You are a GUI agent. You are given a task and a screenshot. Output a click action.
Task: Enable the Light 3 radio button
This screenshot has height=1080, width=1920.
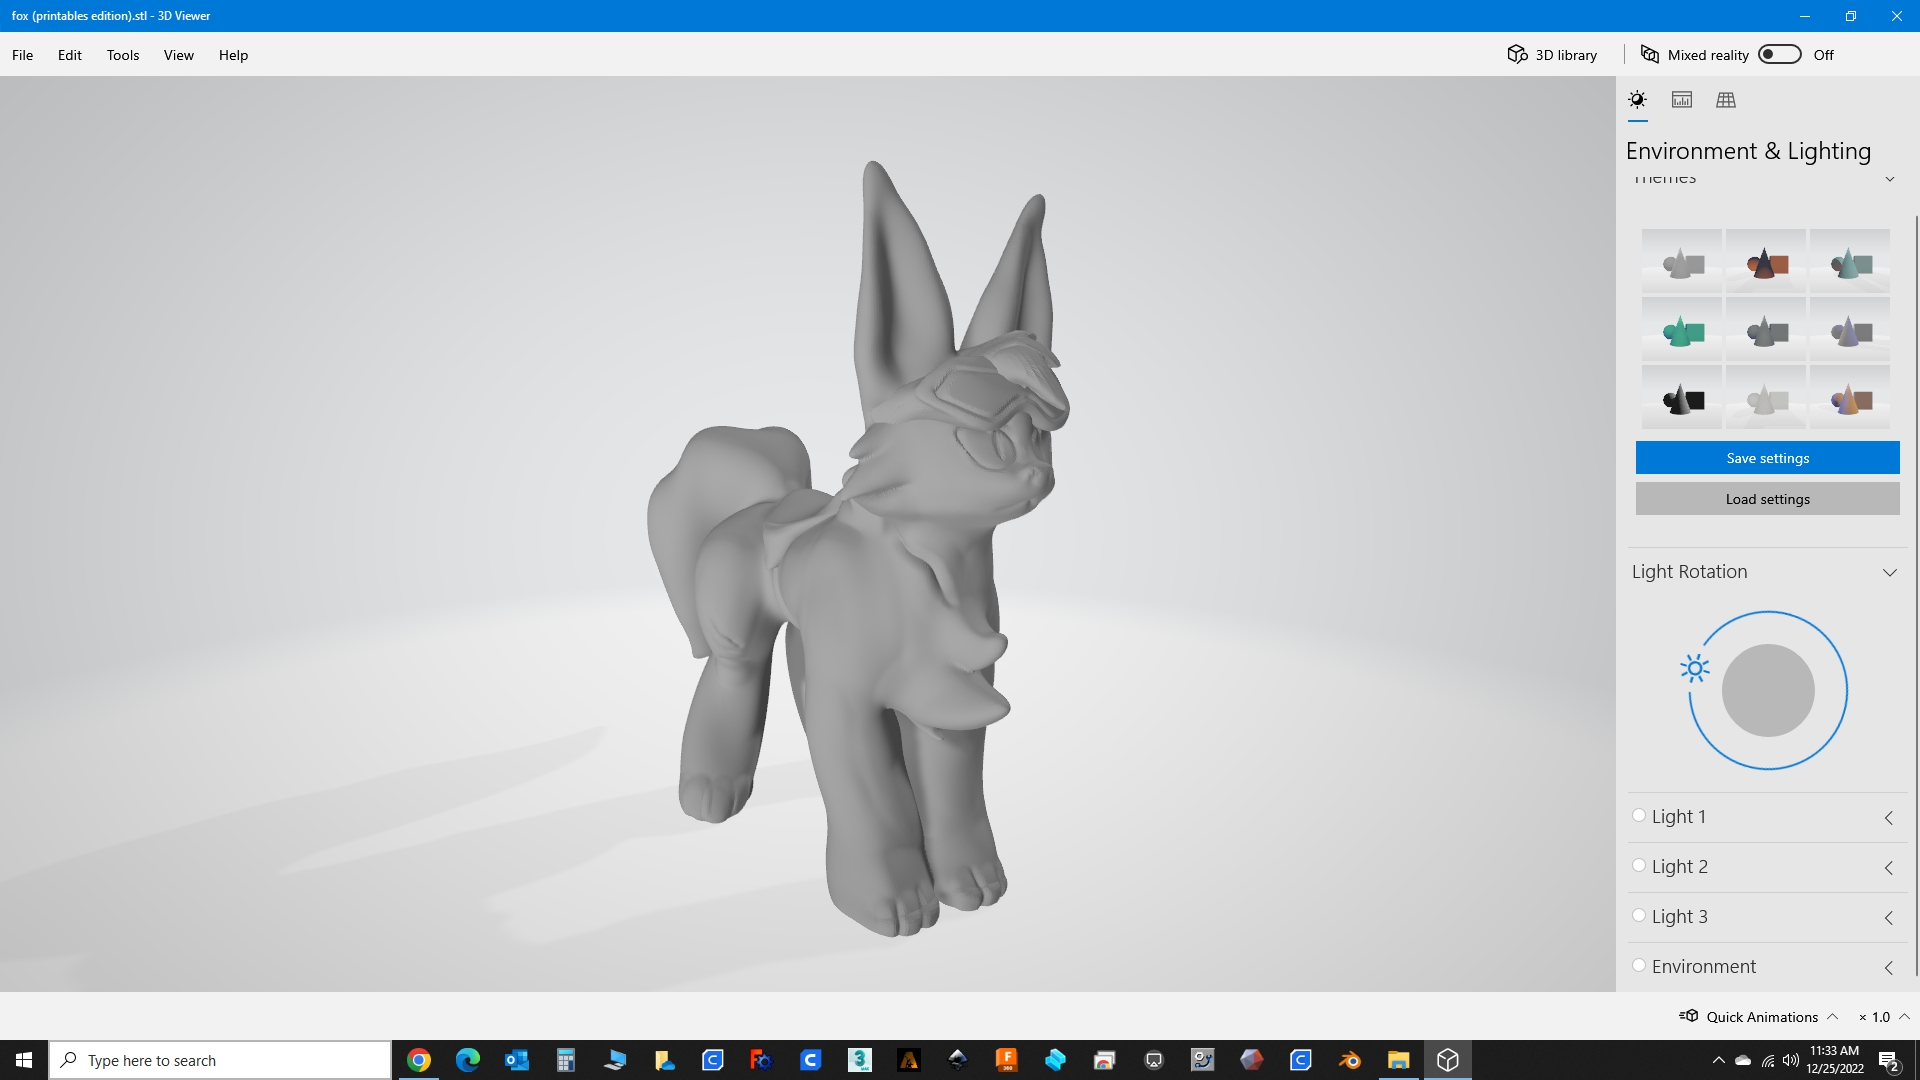tap(1639, 915)
